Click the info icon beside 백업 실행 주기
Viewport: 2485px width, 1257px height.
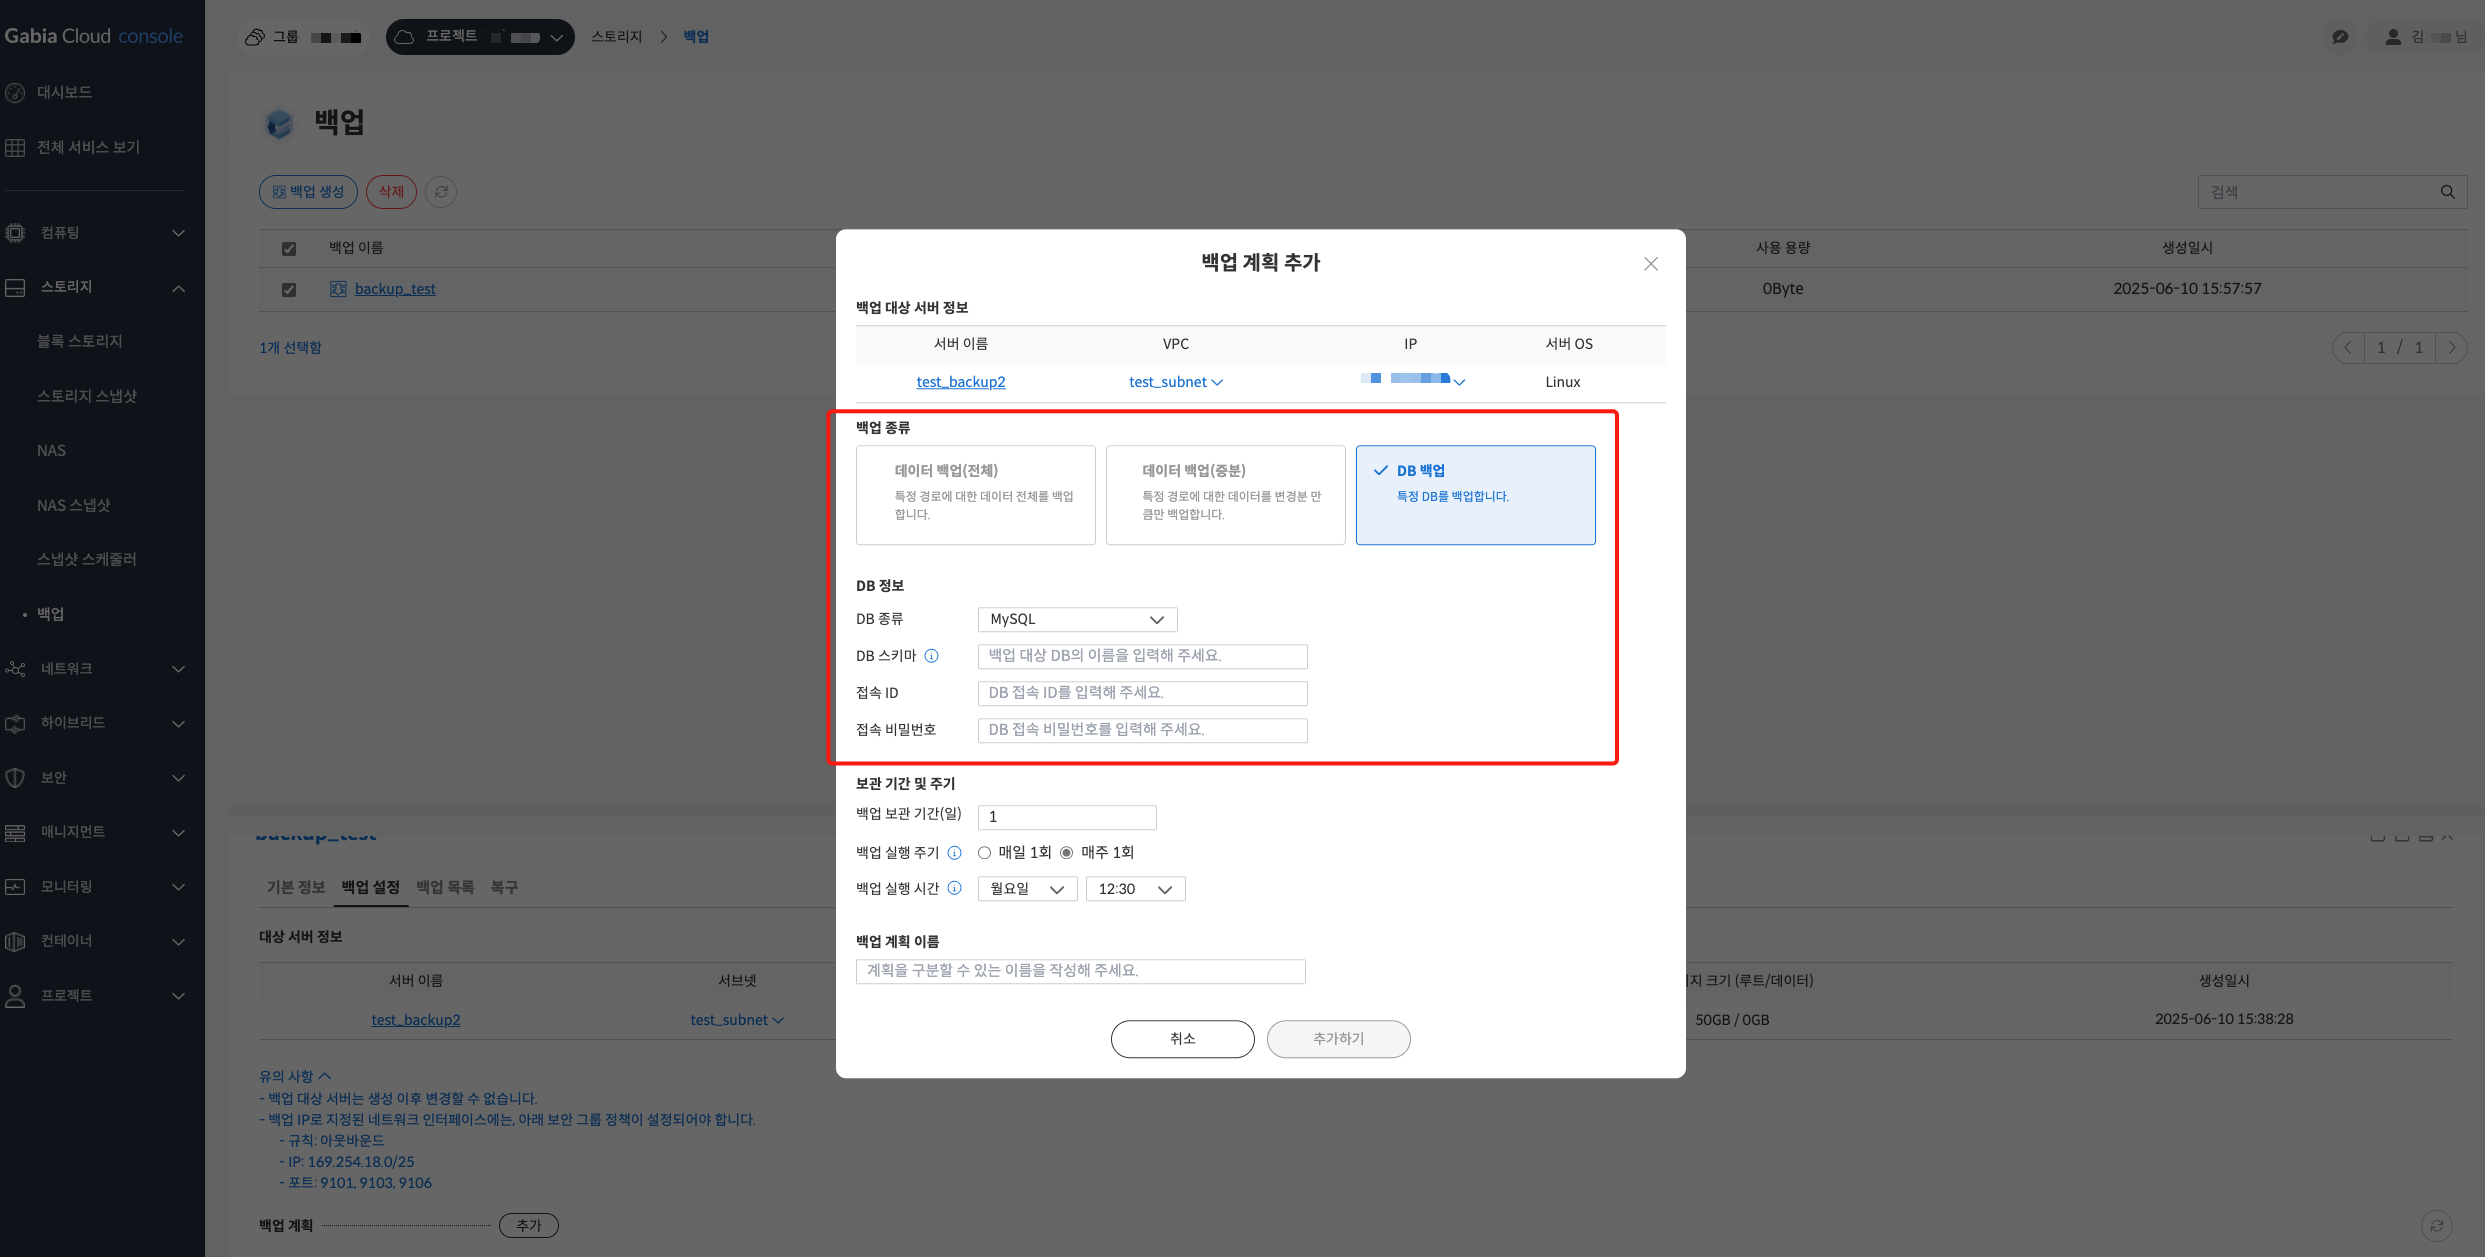(954, 853)
